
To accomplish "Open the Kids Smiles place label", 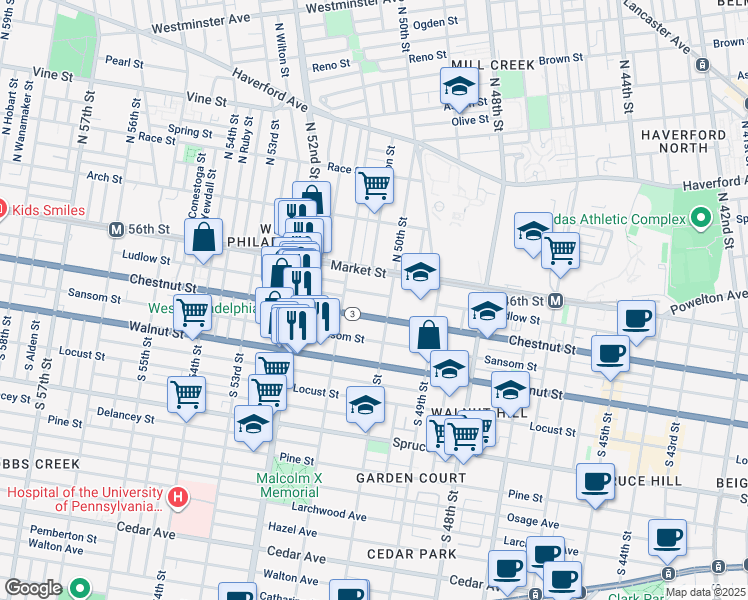I will pyautogui.click(x=48, y=210).
